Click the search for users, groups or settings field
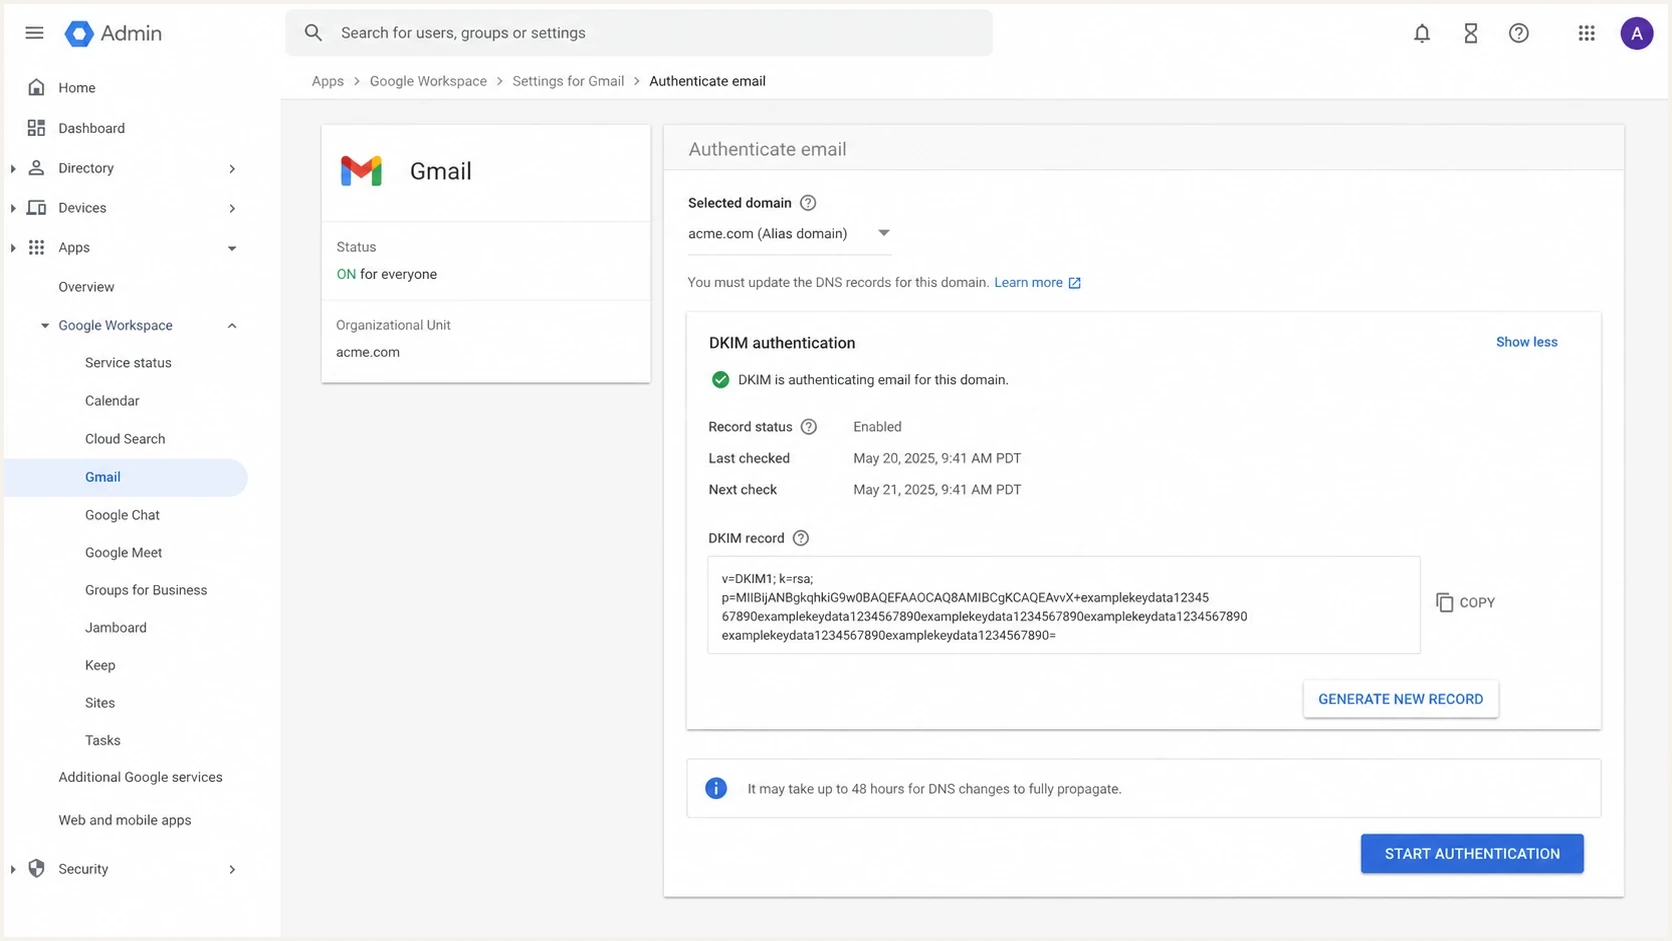This screenshot has height=941, width=1672. pyautogui.click(x=639, y=33)
